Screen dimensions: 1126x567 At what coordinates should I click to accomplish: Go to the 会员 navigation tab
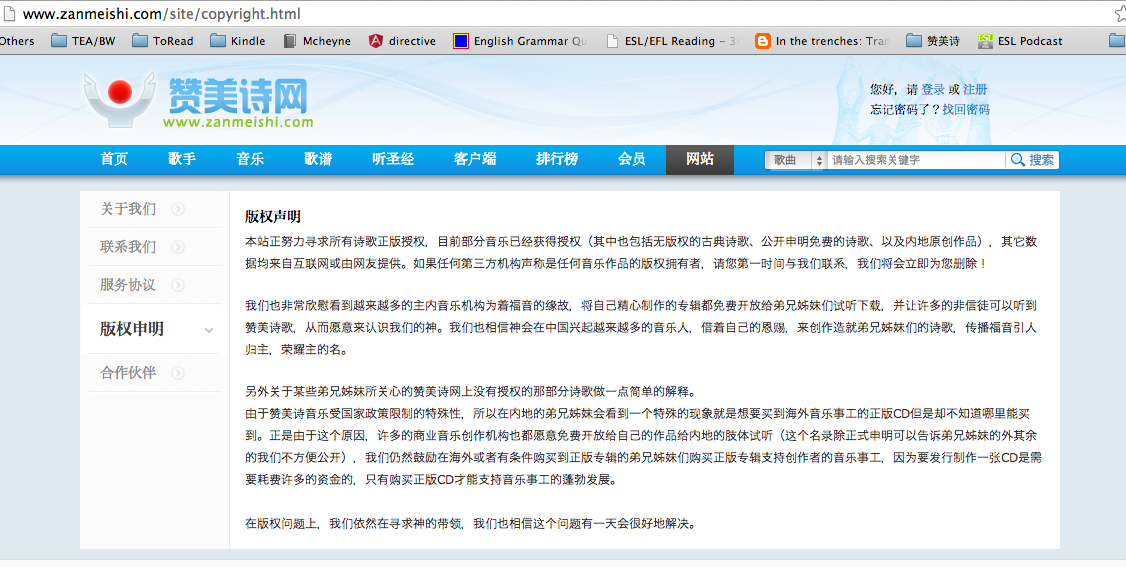631,159
